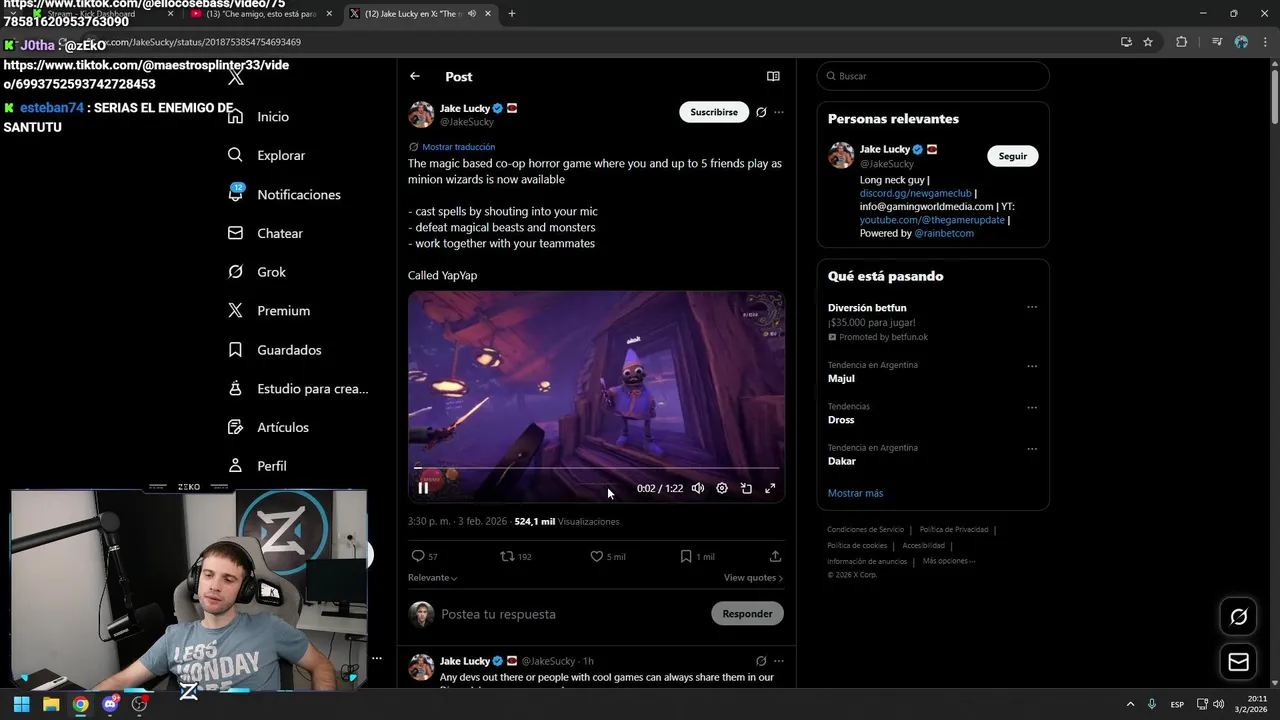The width and height of the screenshot is (1280, 720).
Task: Go back using the Post arrow
Action: point(415,76)
